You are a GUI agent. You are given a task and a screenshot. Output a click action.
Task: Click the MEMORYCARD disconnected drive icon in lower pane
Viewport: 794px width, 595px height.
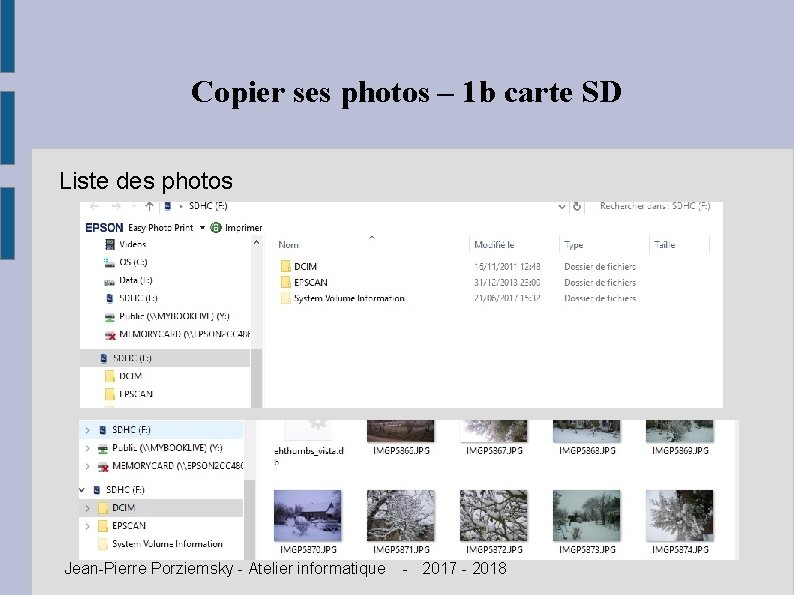(x=103, y=466)
